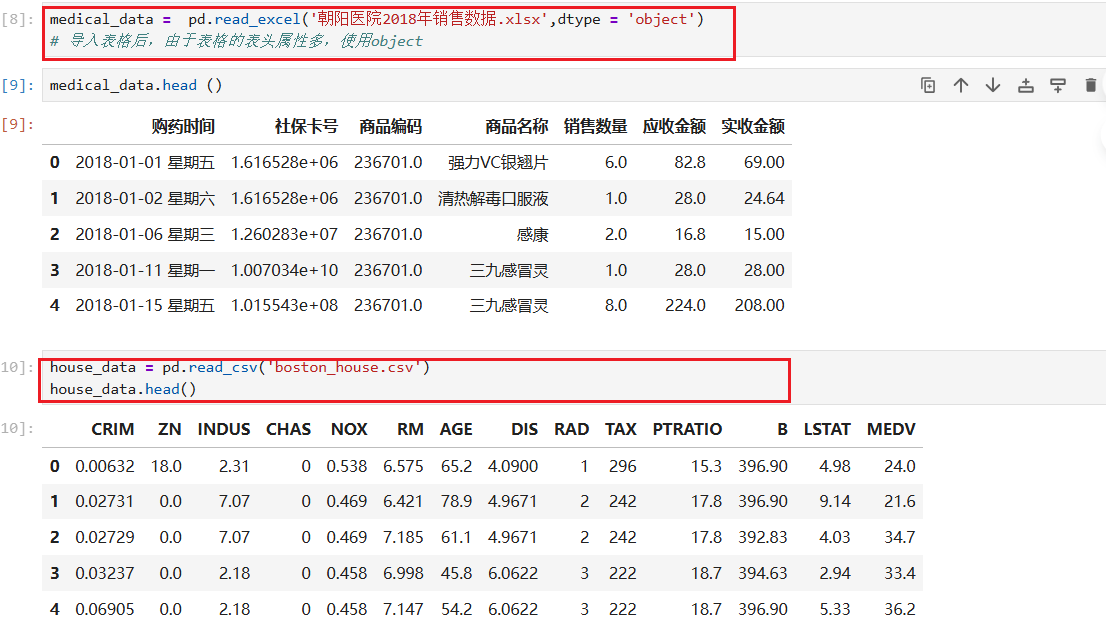
Task: Click the PTRATIO column header
Action: tap(687, 429)
